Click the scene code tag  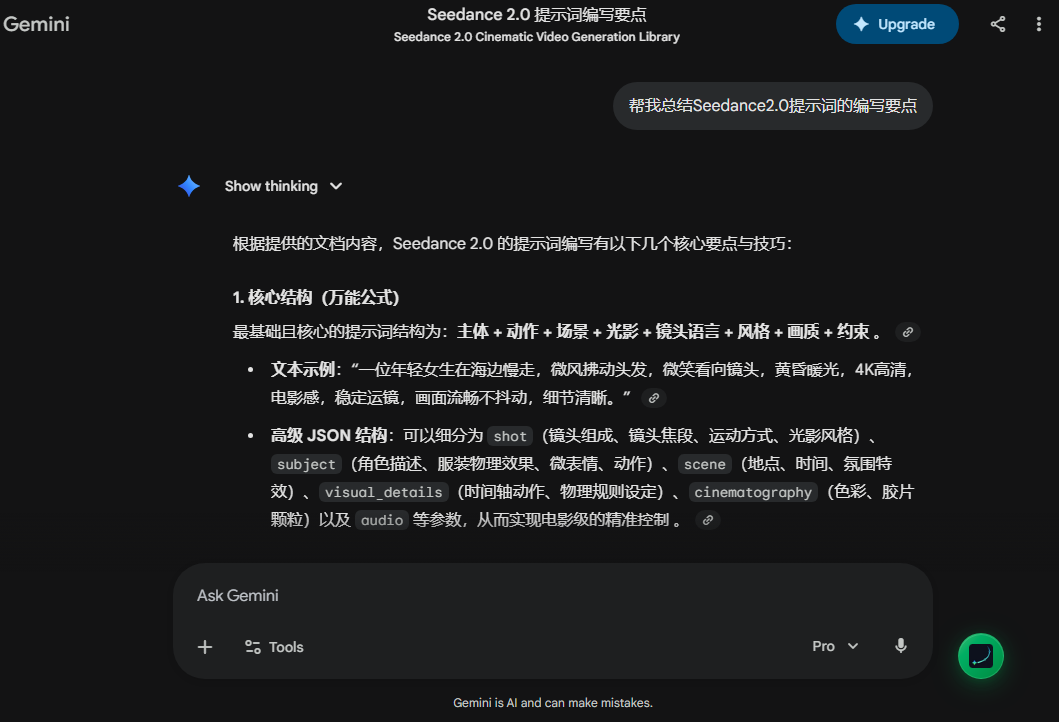pyautogui.click(x=704, y=465)
